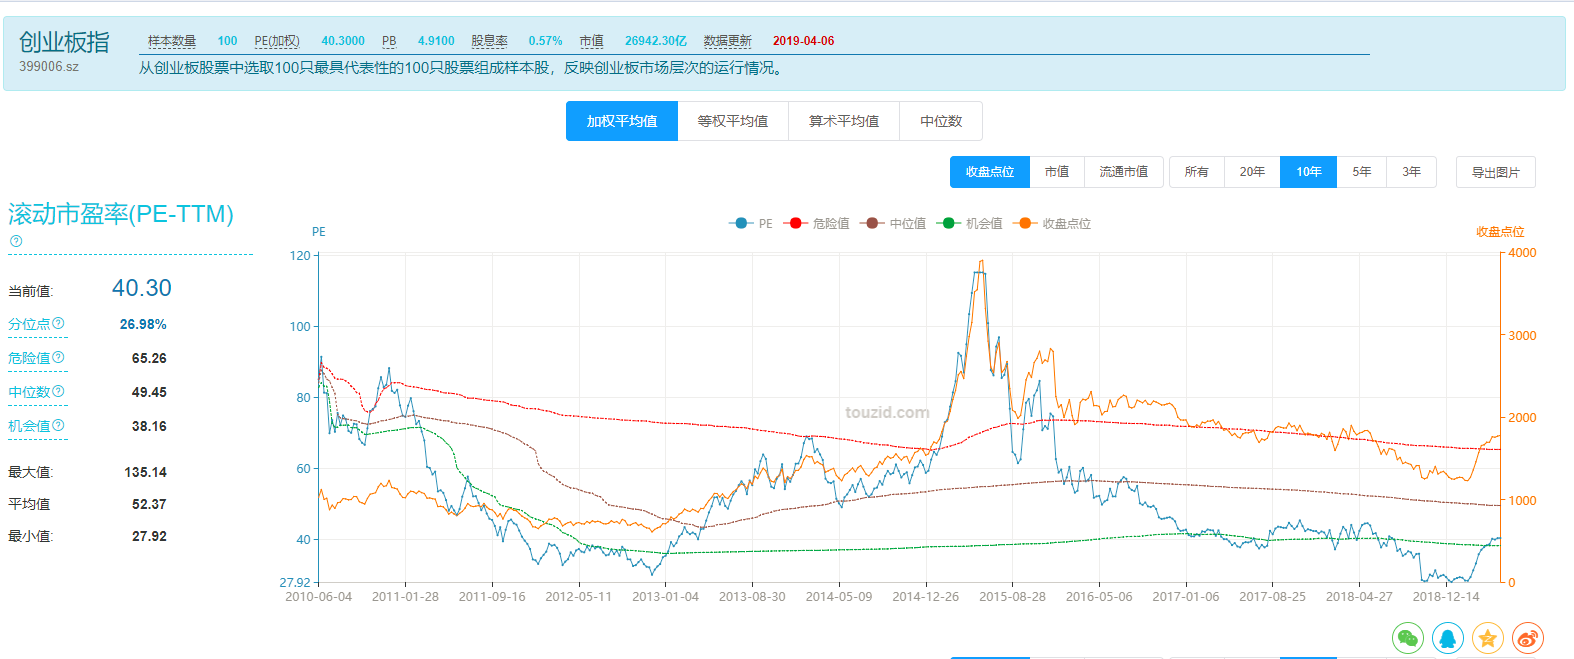Viewport: 1574px width, 659px height.
Task: Toggle 机会值 line in chart legend
Action: point(970,223)
